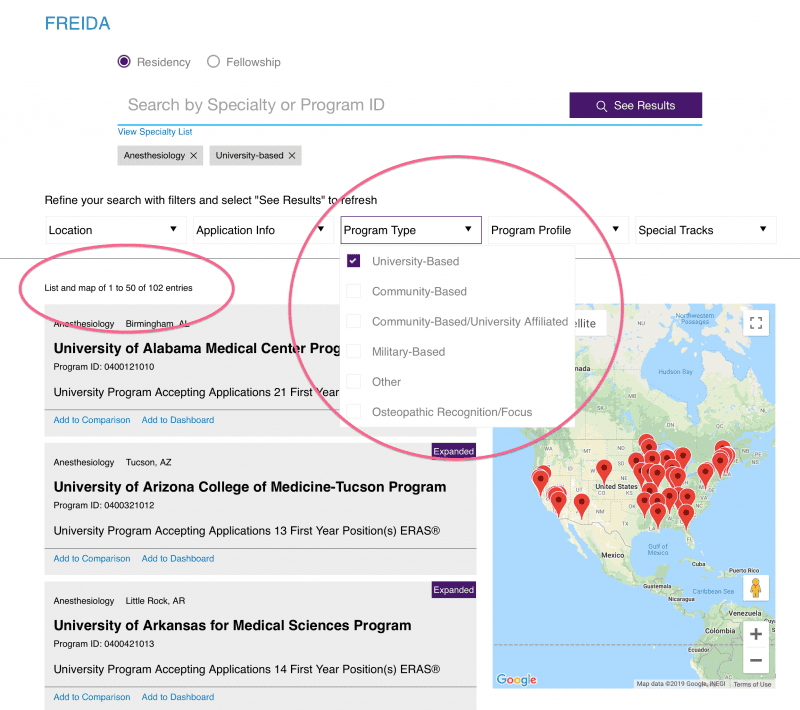Select the Fellowship radio button
The width and height of the screenshot is (800, 710).
coord(213,62)
